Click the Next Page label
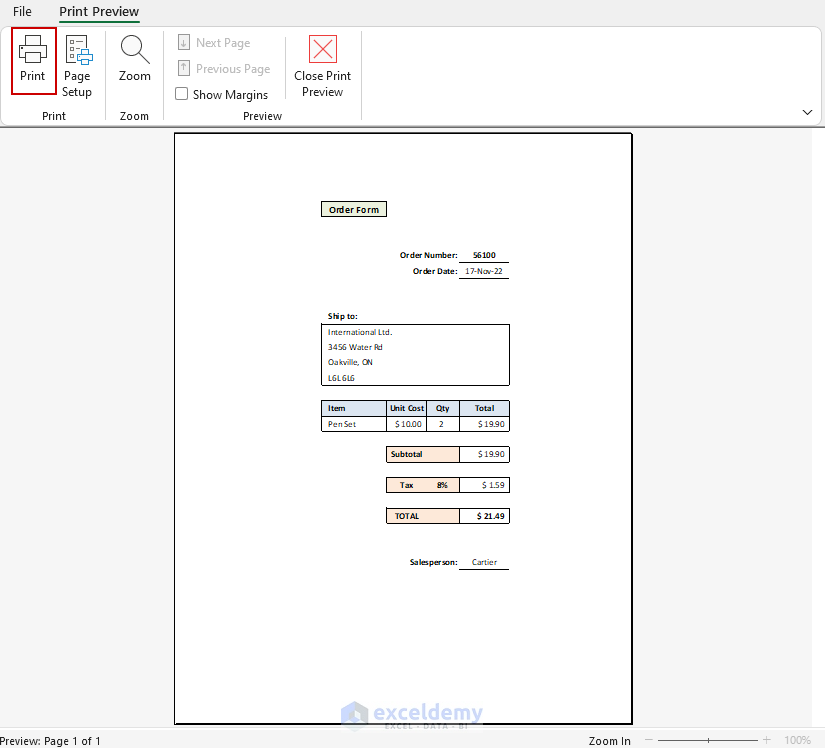The height and width of the screenshot is (748, 825). click(x=223, y=43)
